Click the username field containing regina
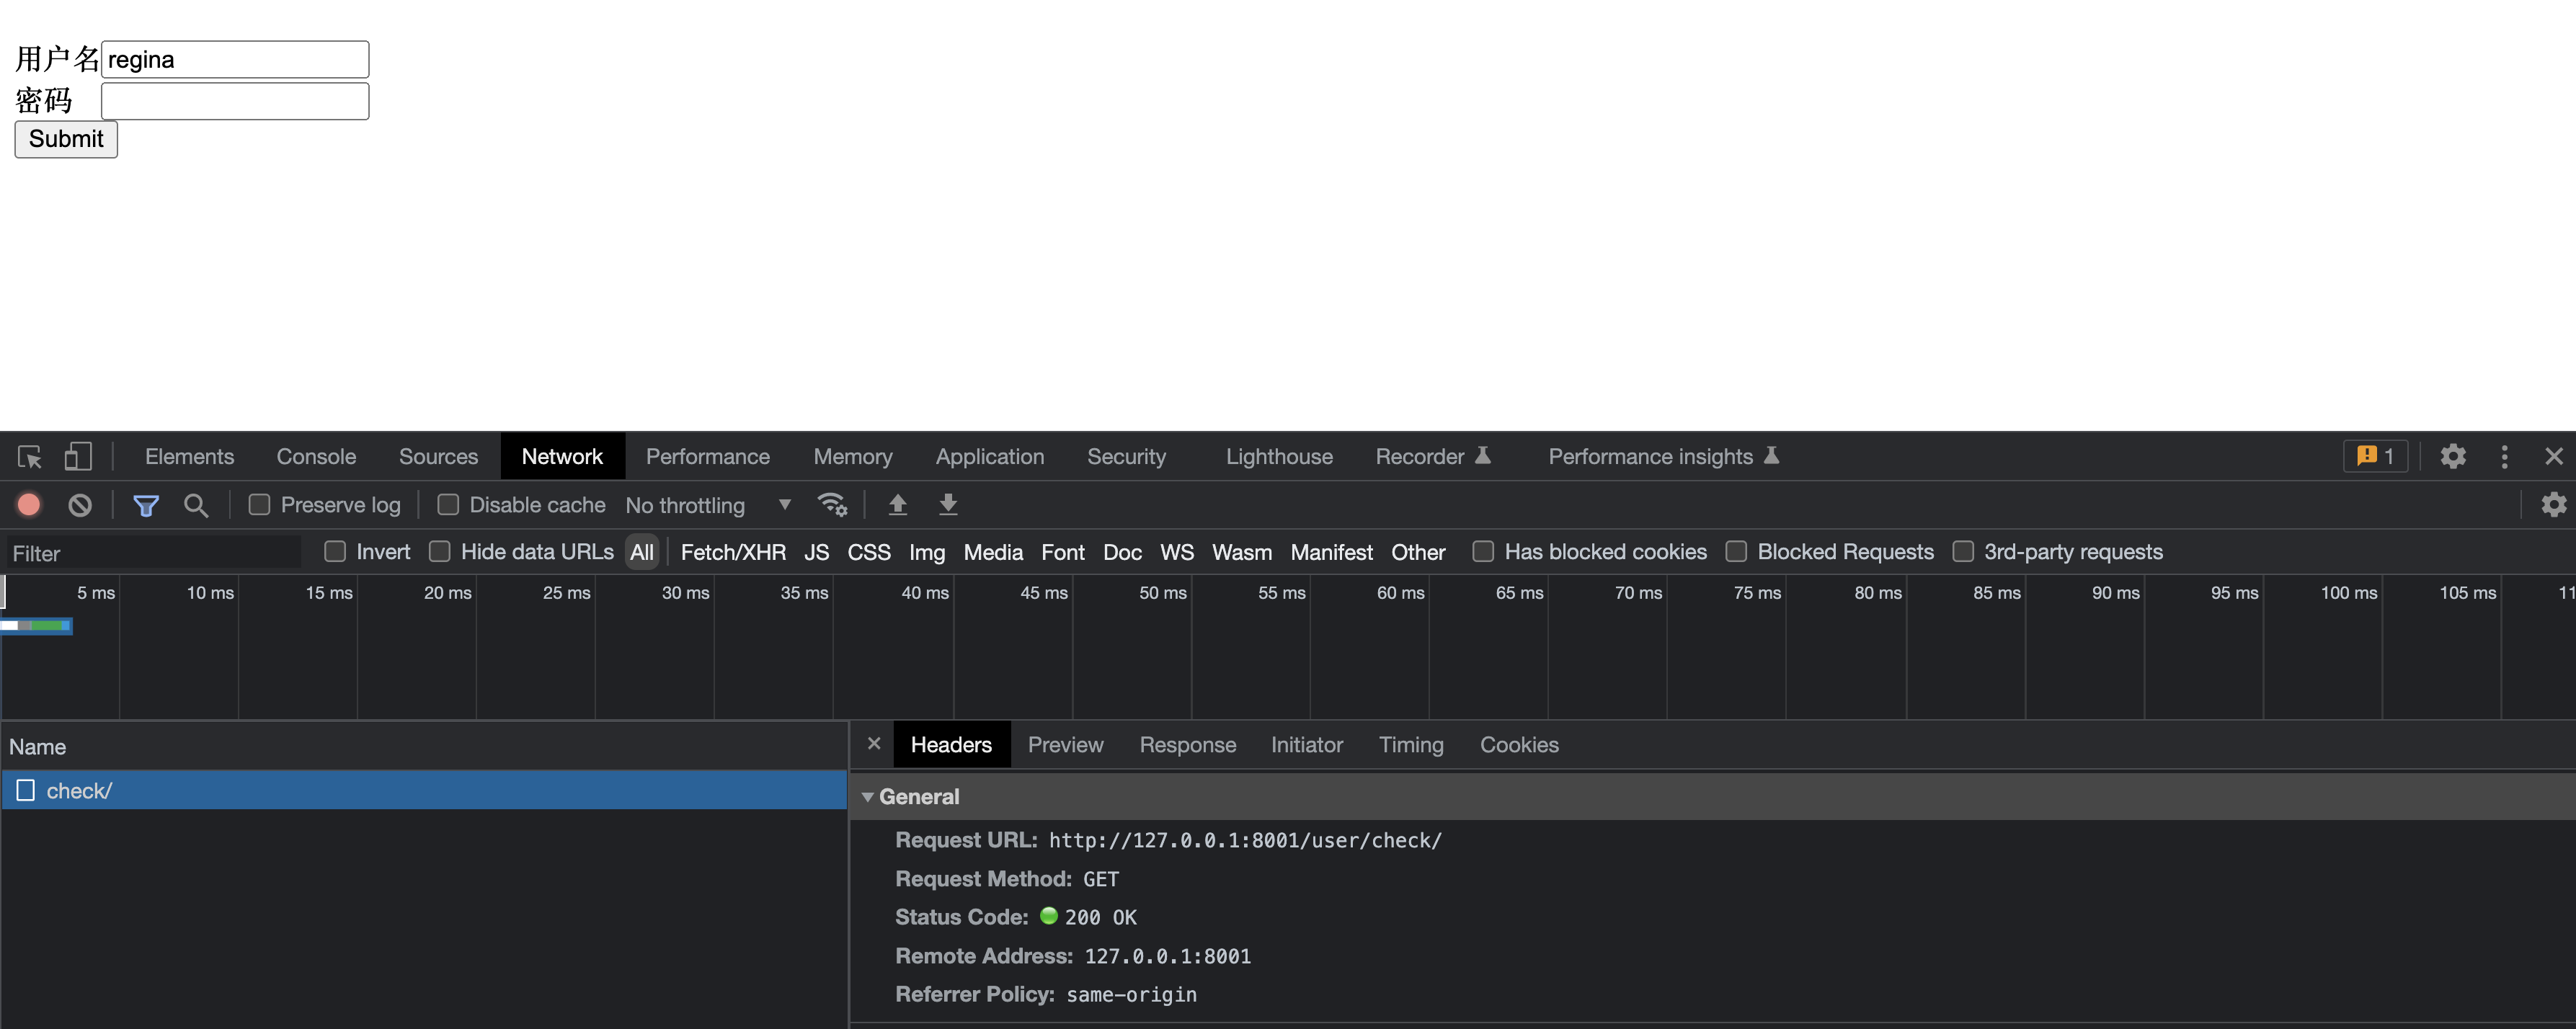The width and height of the screenshot is (2576, 1029). [235, 59]
